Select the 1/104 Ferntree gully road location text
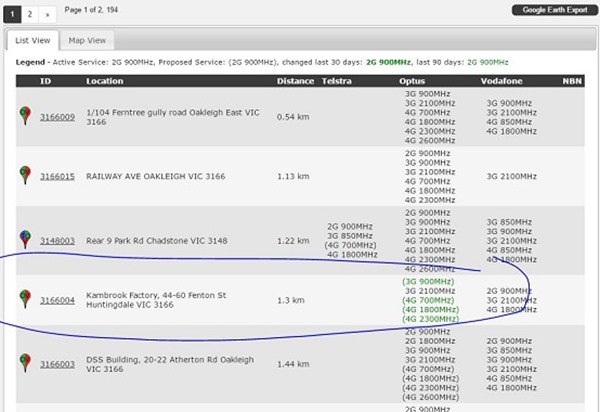600x412 pixels. pos(173,117)
